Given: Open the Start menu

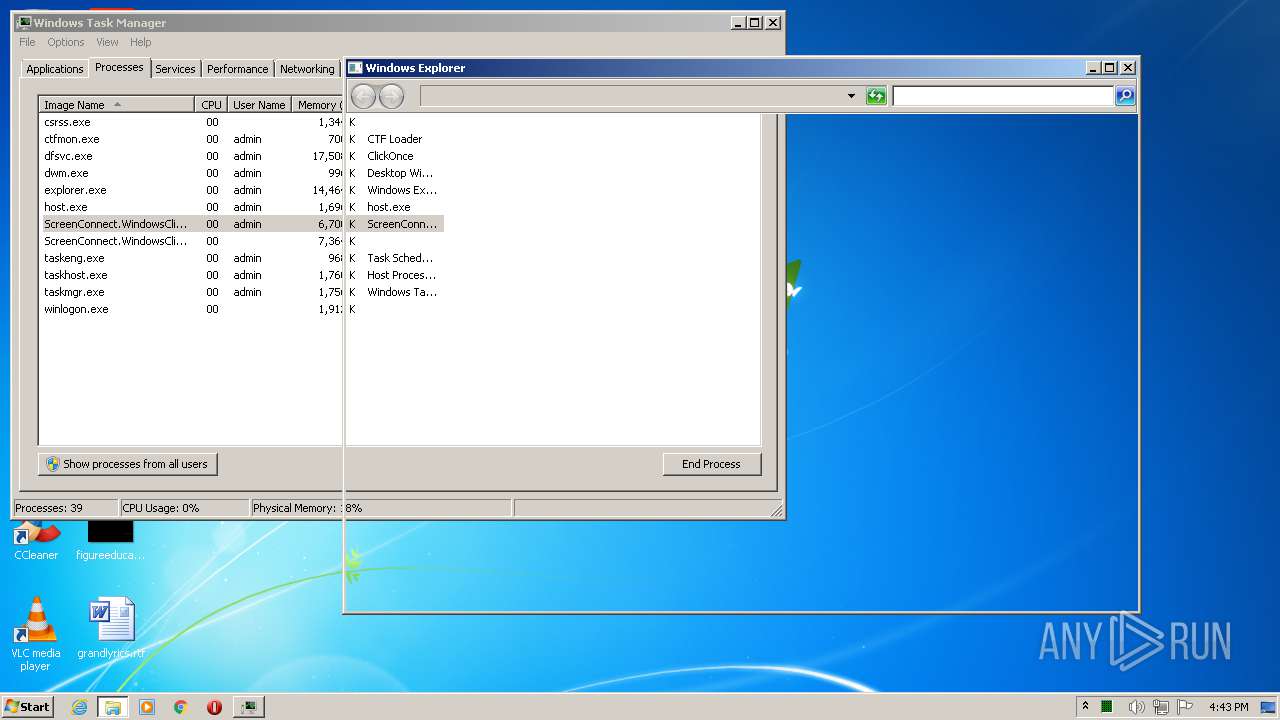Looking at the screenshot, I should tap(27, 707).
